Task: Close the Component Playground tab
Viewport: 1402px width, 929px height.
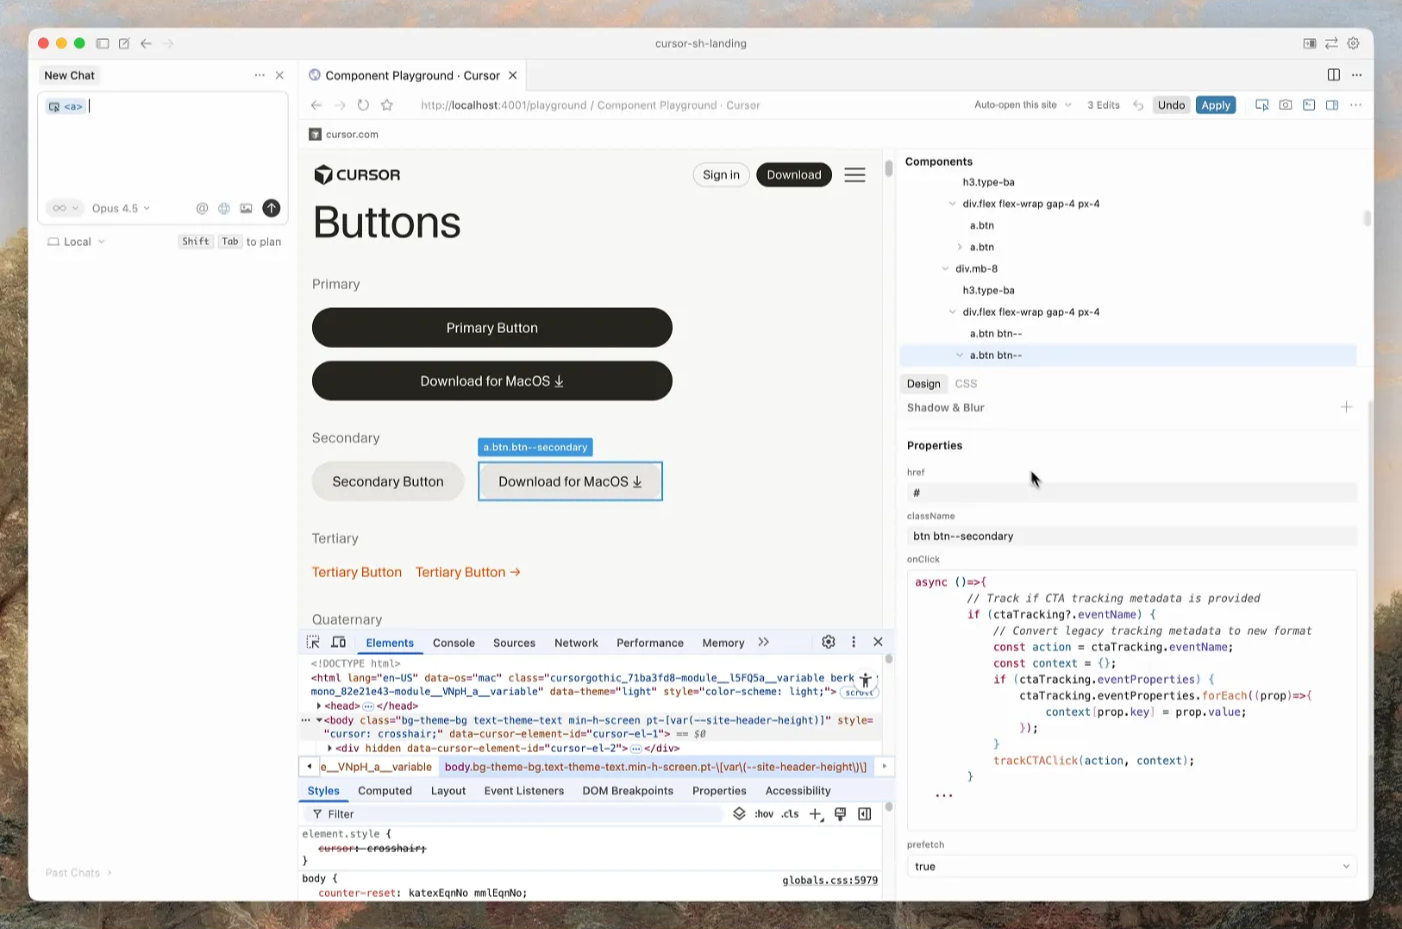Action: pos(513,75)
